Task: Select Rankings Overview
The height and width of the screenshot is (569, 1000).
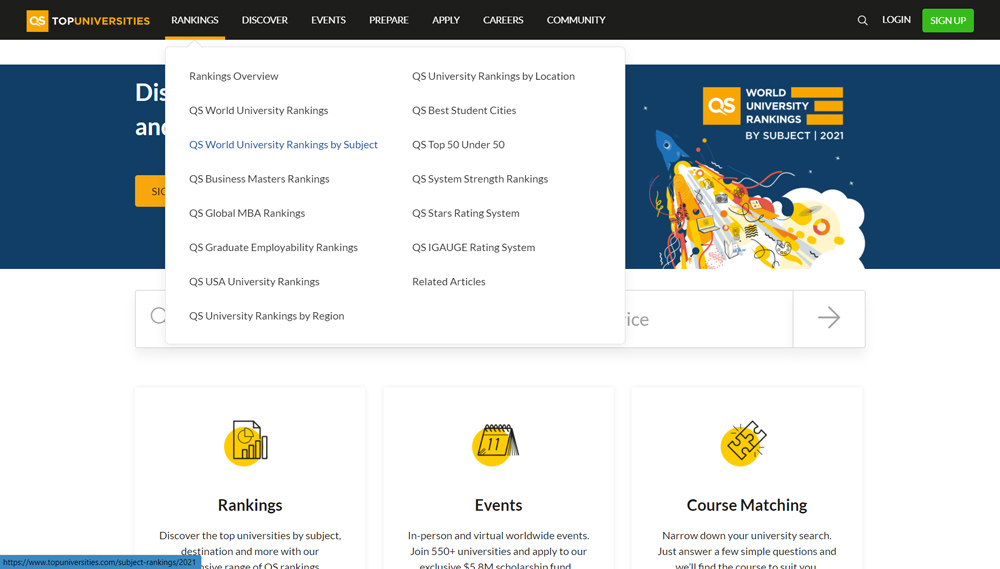Action: (233, 76)
